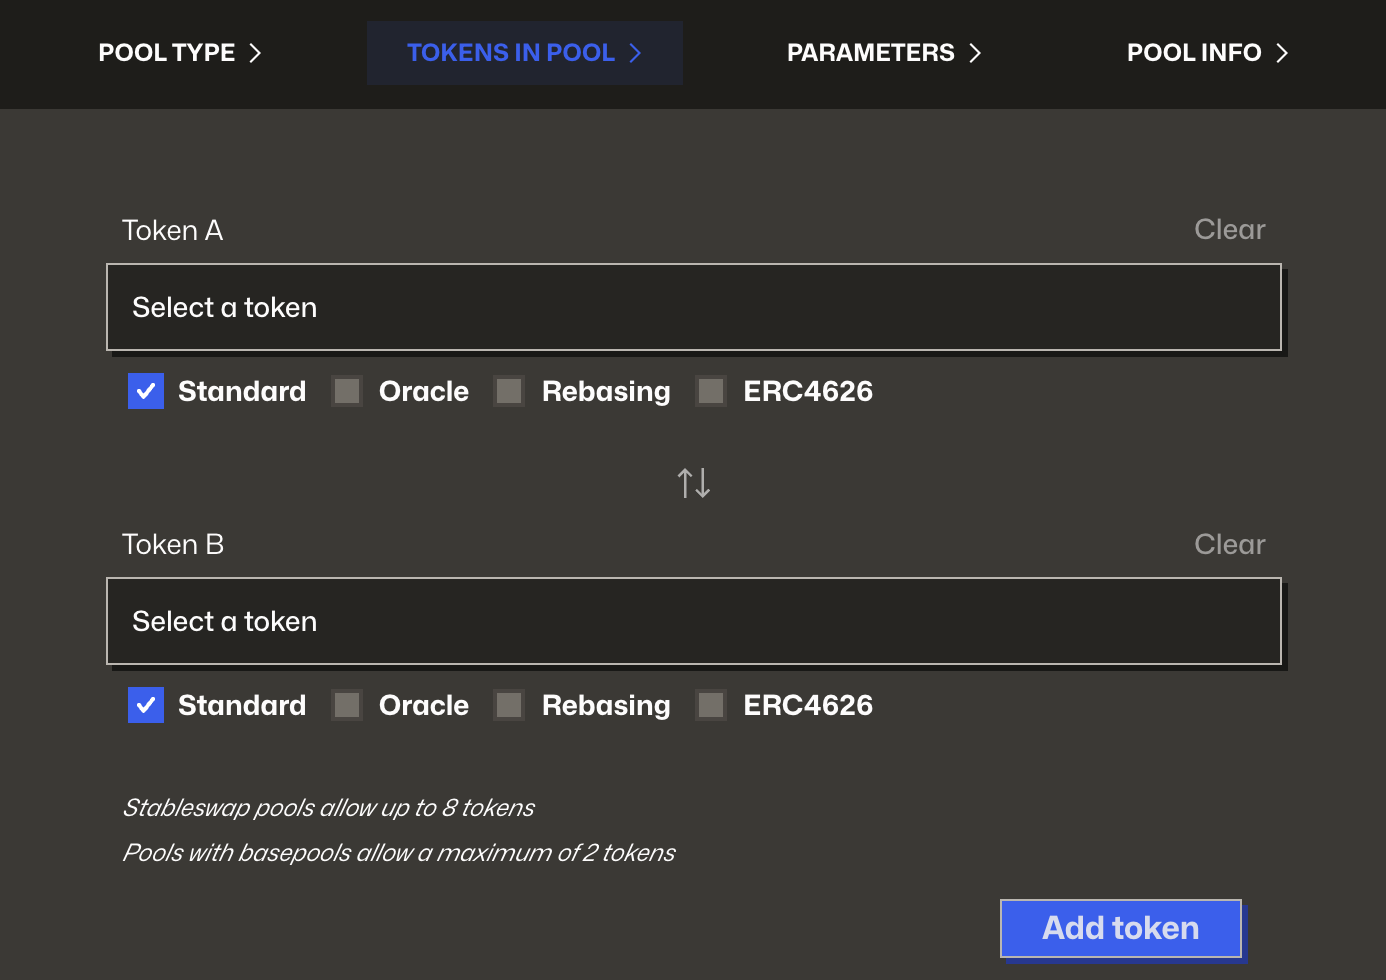The image size is (1386, 980).
Task: Uncheck Standard for Token A
Action: coord(145,391)
